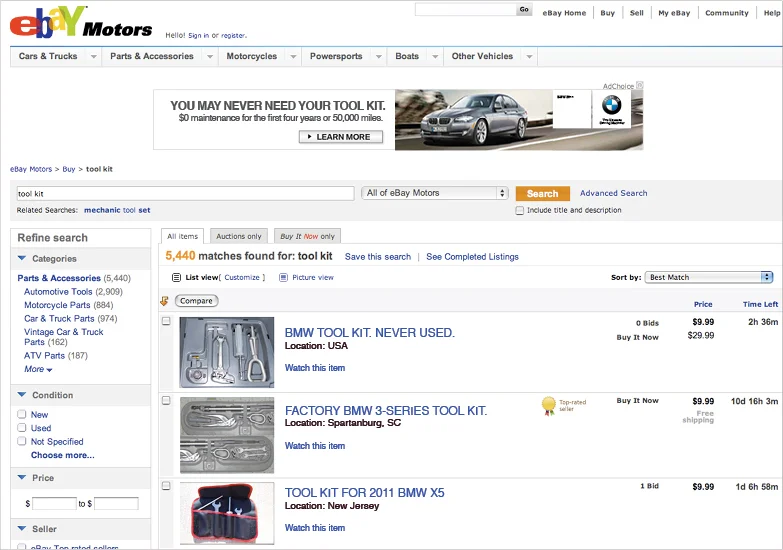Image resolution: width=783 pixels, height=550 pixels.
Task: Open the Other Vehicles dropdown arrow
Action: point(529,56)
